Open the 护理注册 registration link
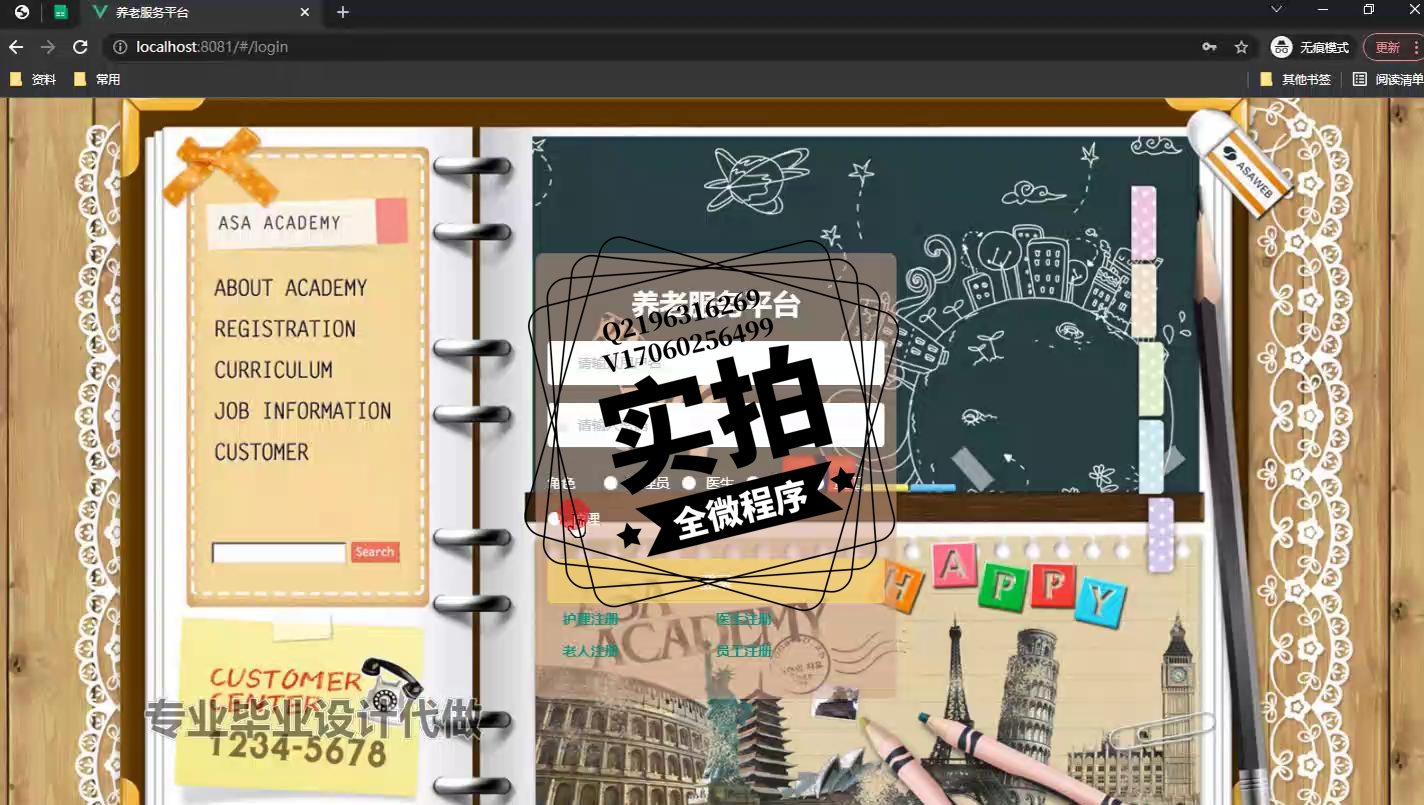The image size is (1424, 805). pos(590,619)
